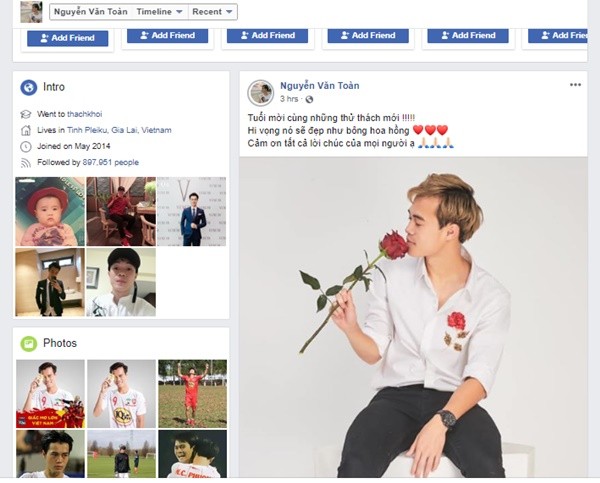Click the post author name Nguyễn Văn Toàn
This screenshot has height=483, width=600.
(319, 86)
